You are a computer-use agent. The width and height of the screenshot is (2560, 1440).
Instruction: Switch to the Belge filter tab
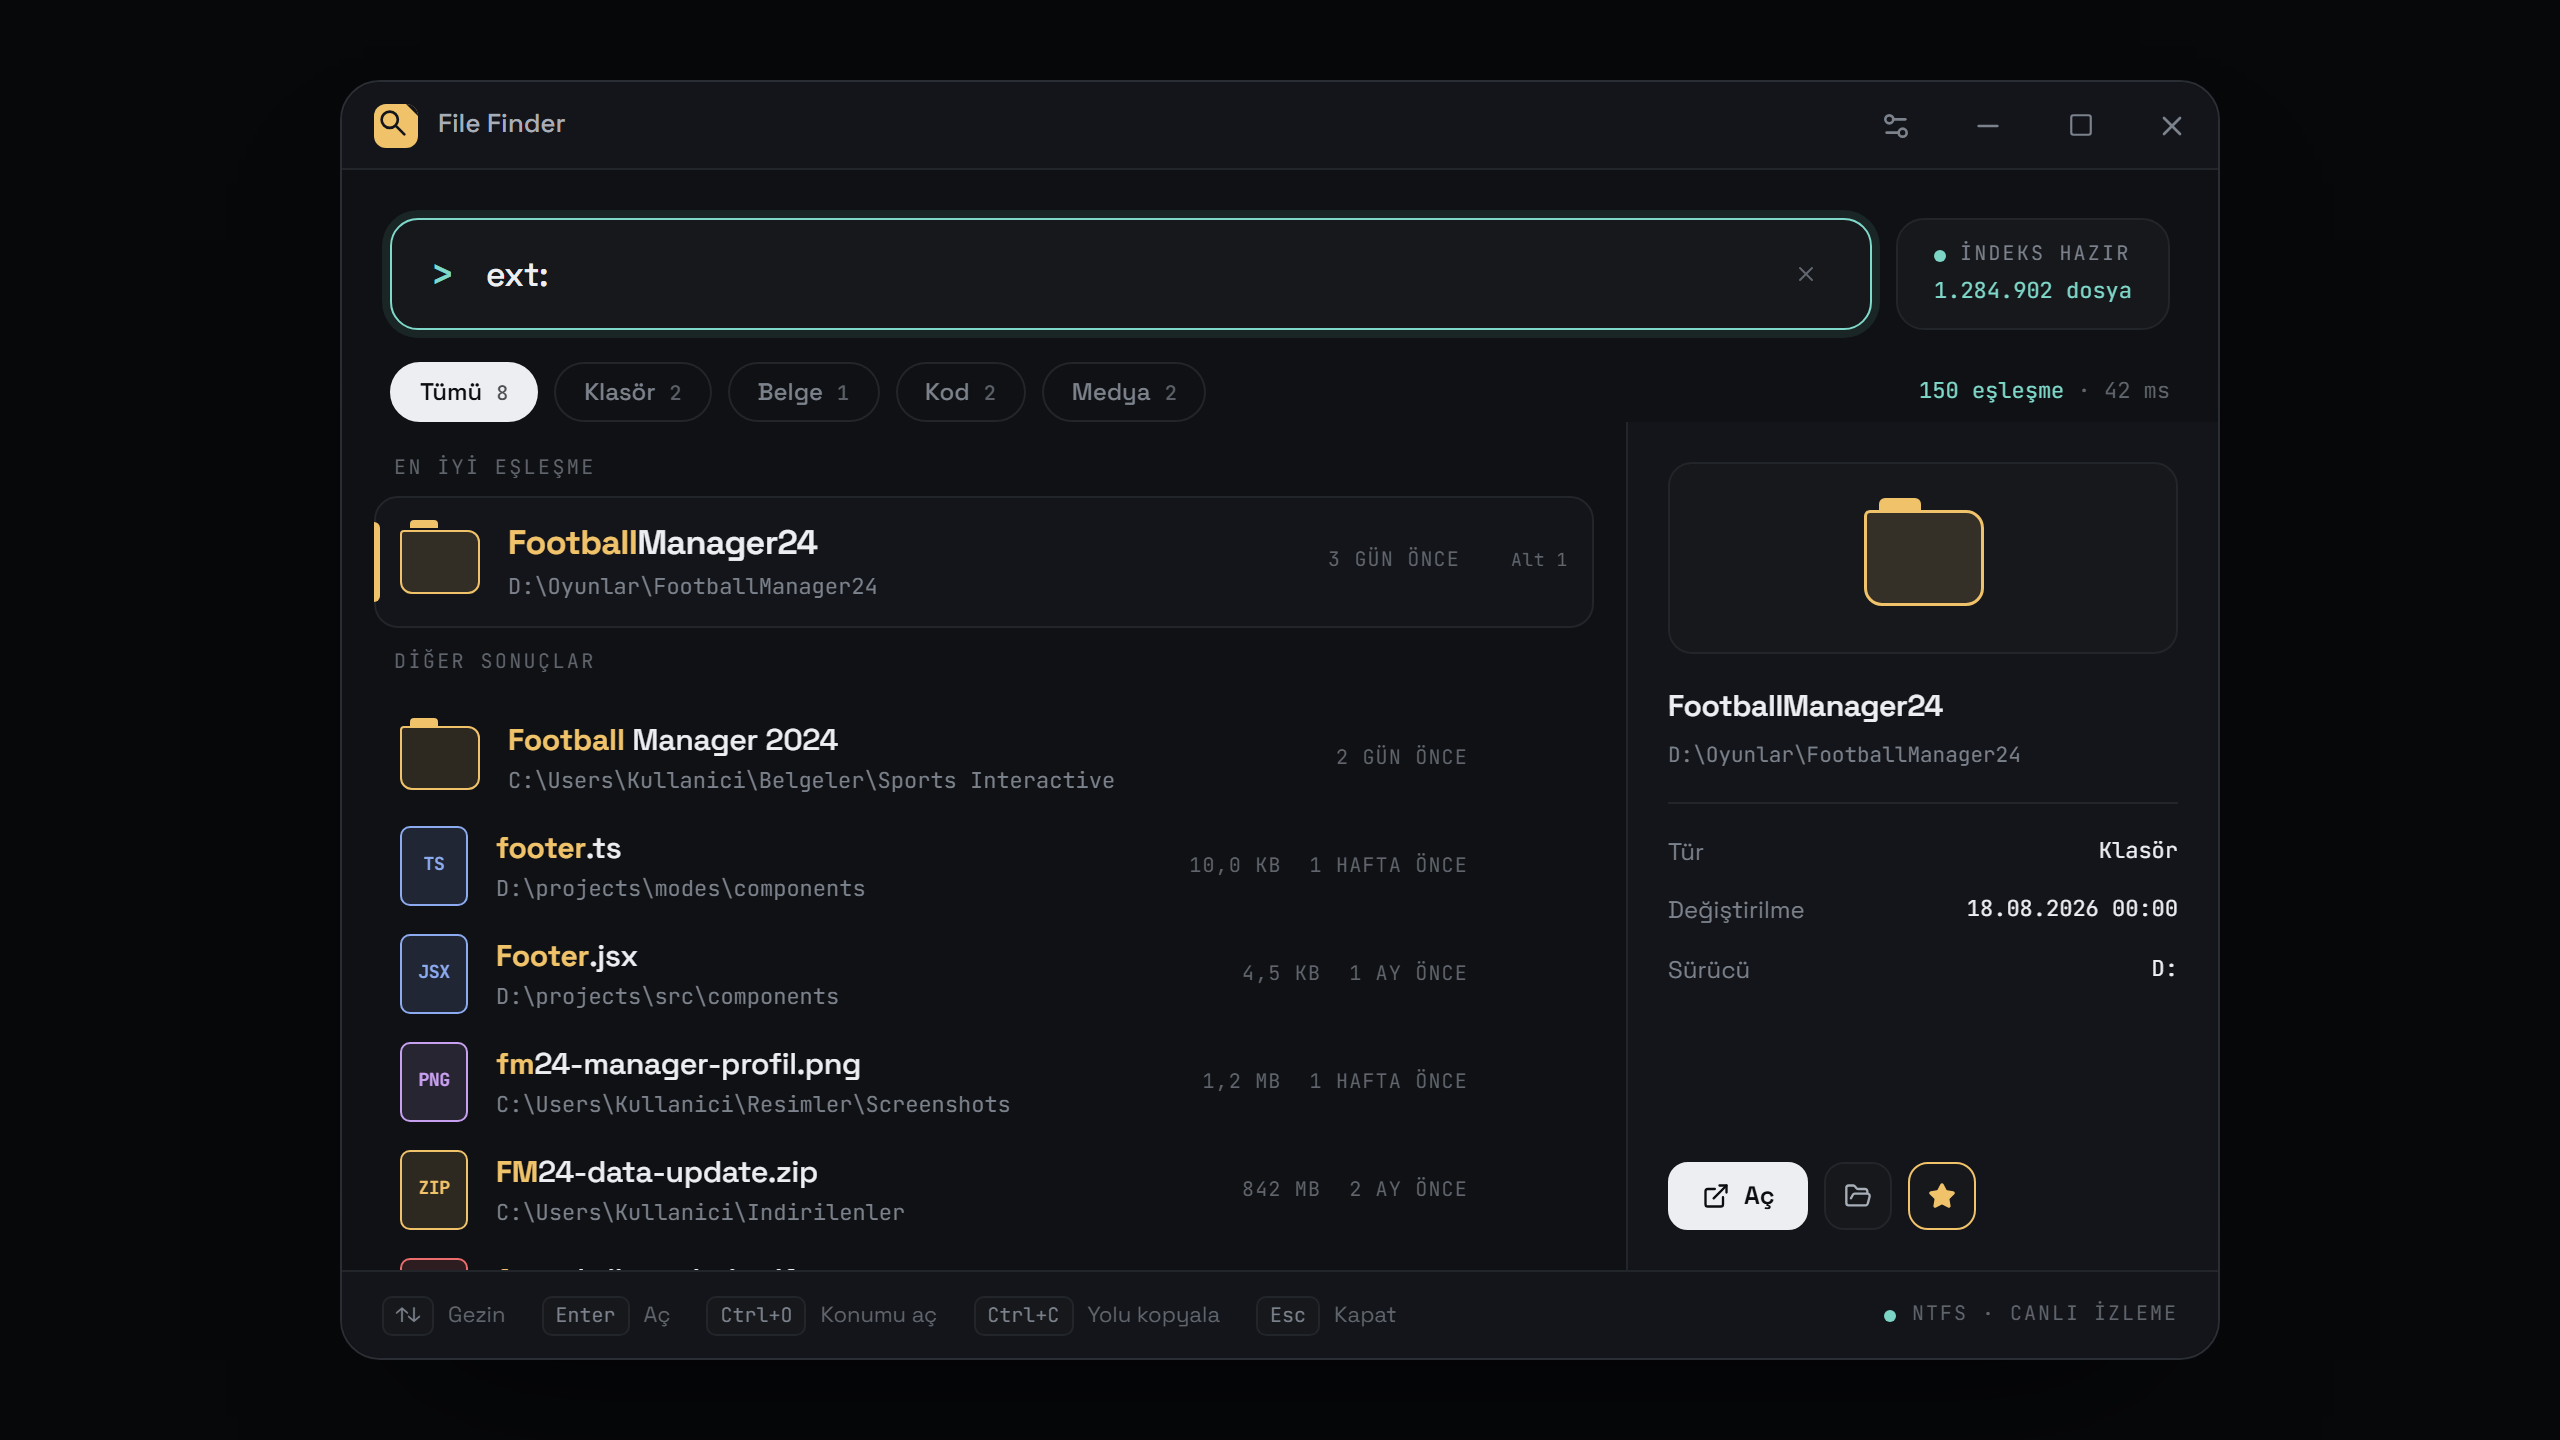coord(803,392)
